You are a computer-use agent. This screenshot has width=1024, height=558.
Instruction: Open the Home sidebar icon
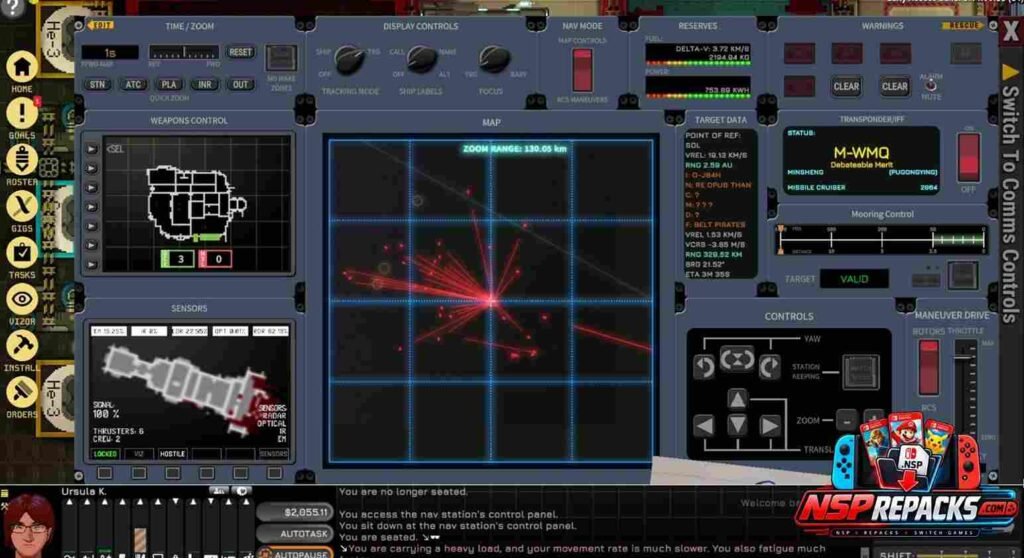pos(22,67)
